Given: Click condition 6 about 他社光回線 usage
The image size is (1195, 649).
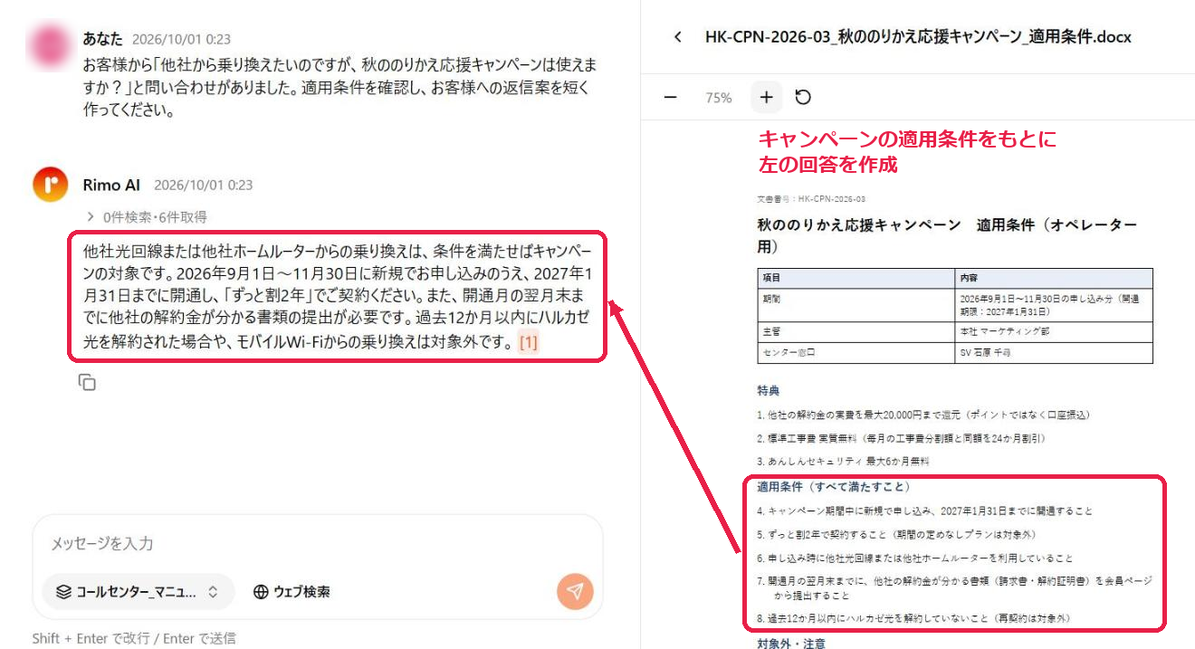Looking at the screenshot, I should tap(915, 558).
